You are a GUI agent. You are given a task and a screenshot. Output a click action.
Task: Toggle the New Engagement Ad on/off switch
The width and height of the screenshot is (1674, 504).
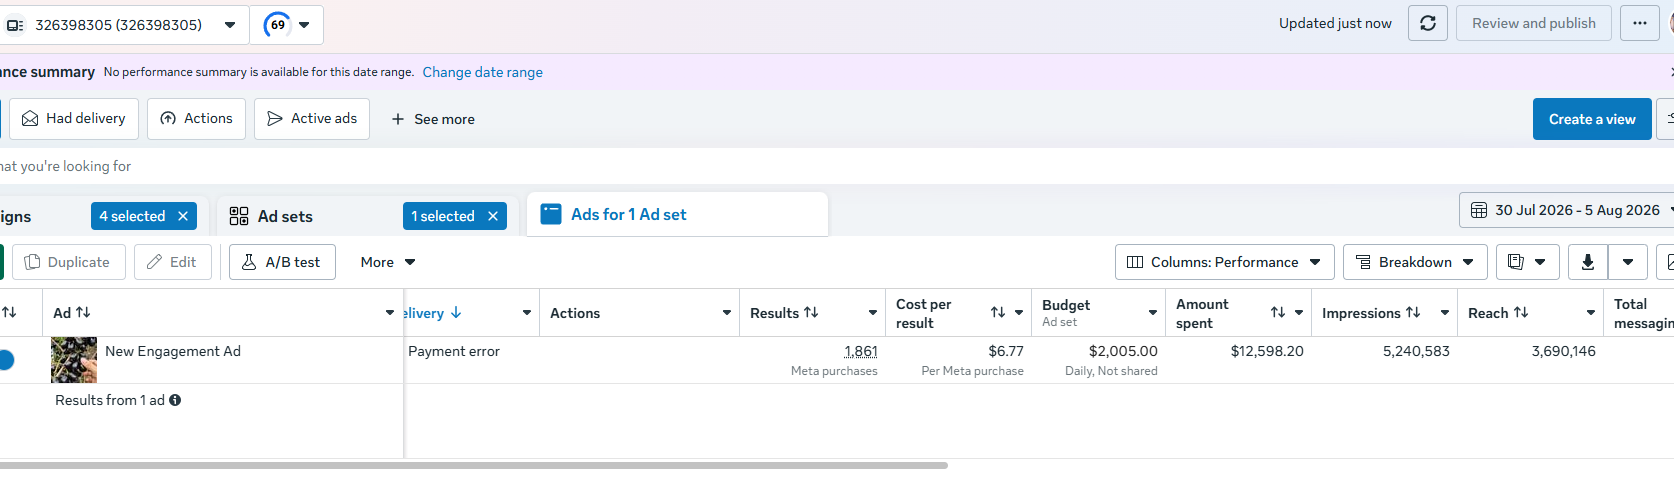click(x=4, y=360)
